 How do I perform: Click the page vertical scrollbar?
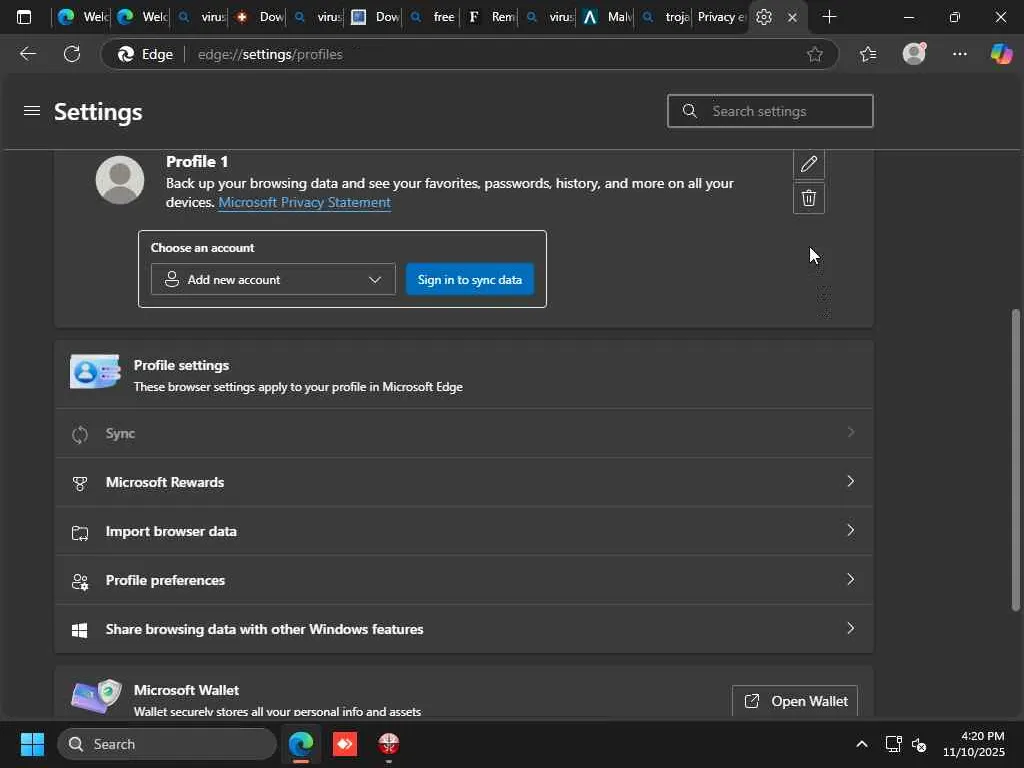[1016, 460]
